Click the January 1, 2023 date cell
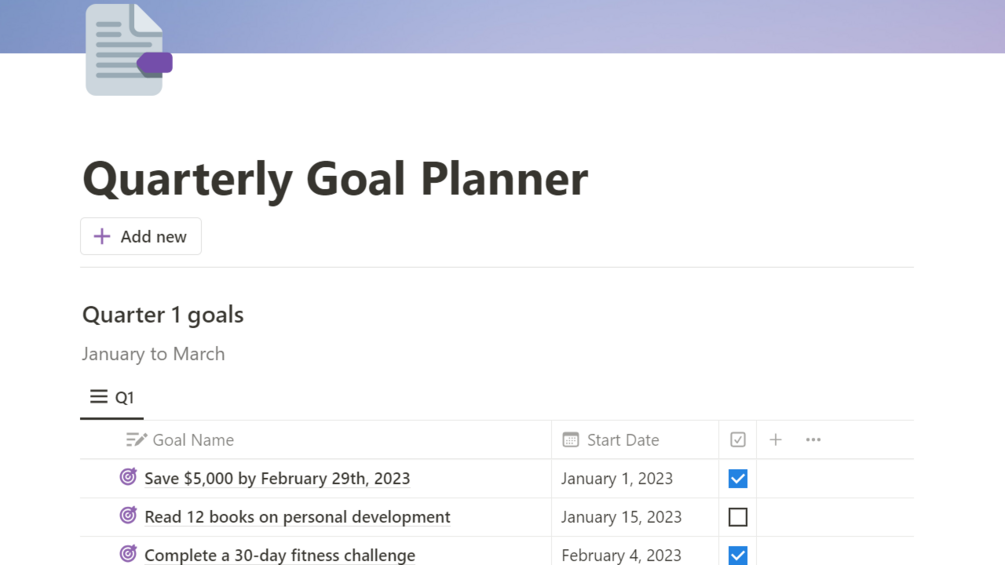 coord(617,479)
